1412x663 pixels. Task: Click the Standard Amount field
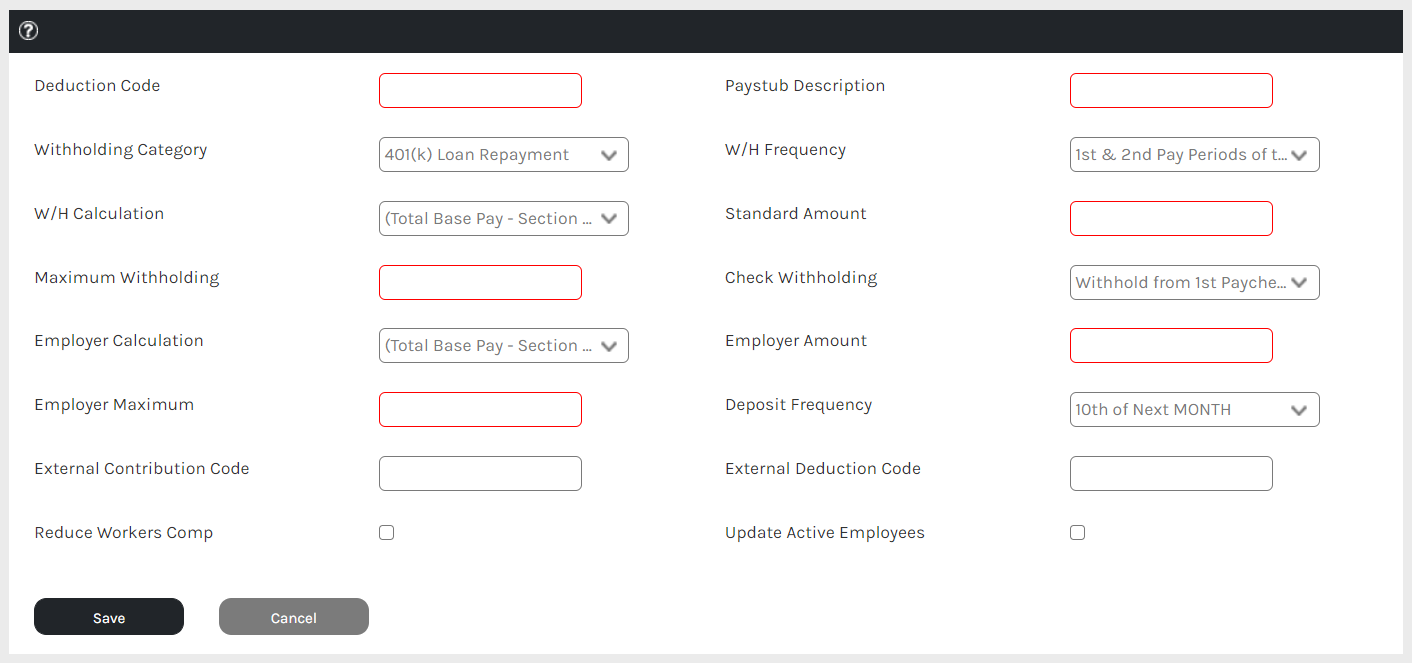[x=1171, y=218]
